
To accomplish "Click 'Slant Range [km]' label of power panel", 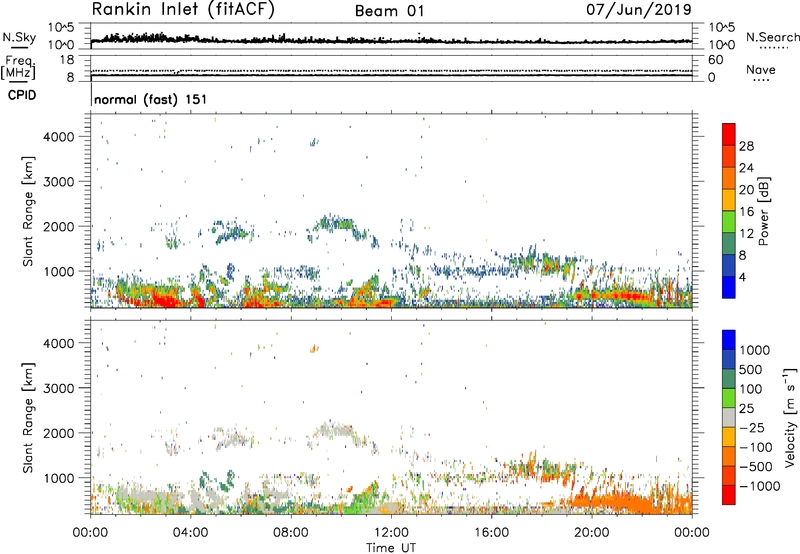I will pos(28,211).
